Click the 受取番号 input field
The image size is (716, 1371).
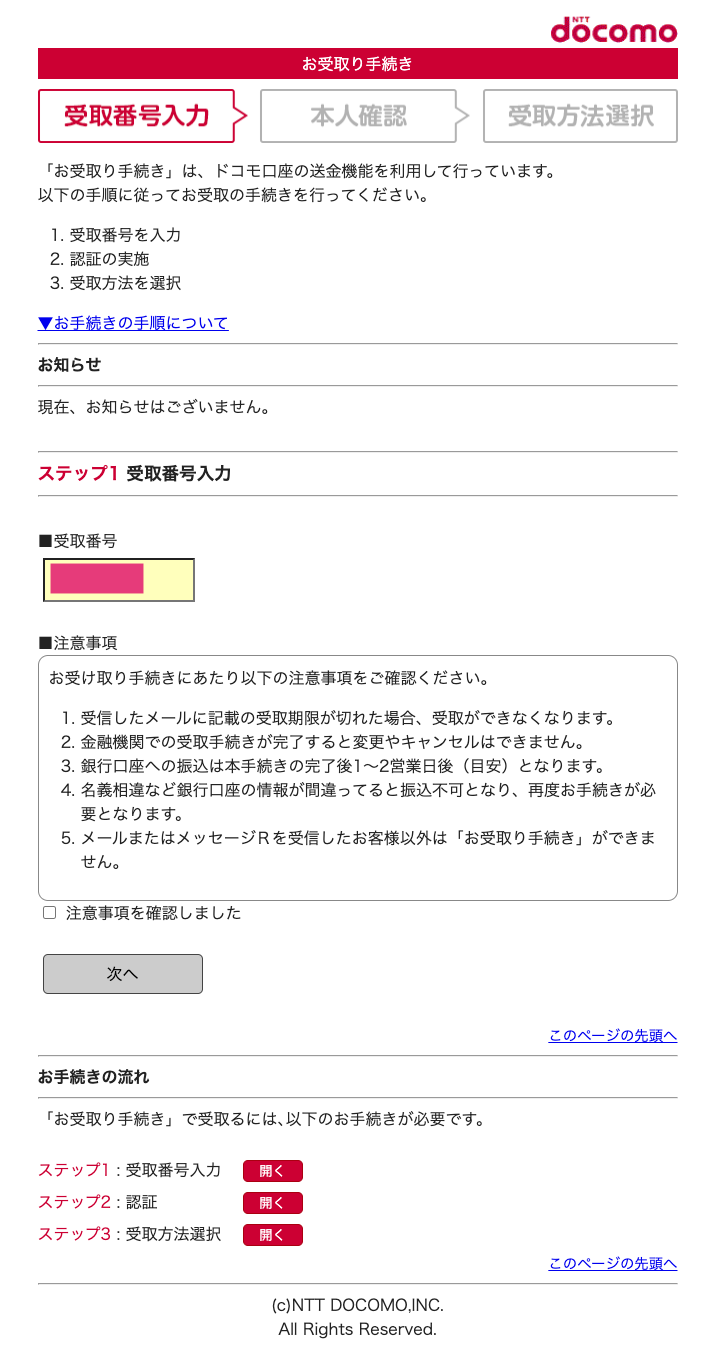click(x=119, y=580)
